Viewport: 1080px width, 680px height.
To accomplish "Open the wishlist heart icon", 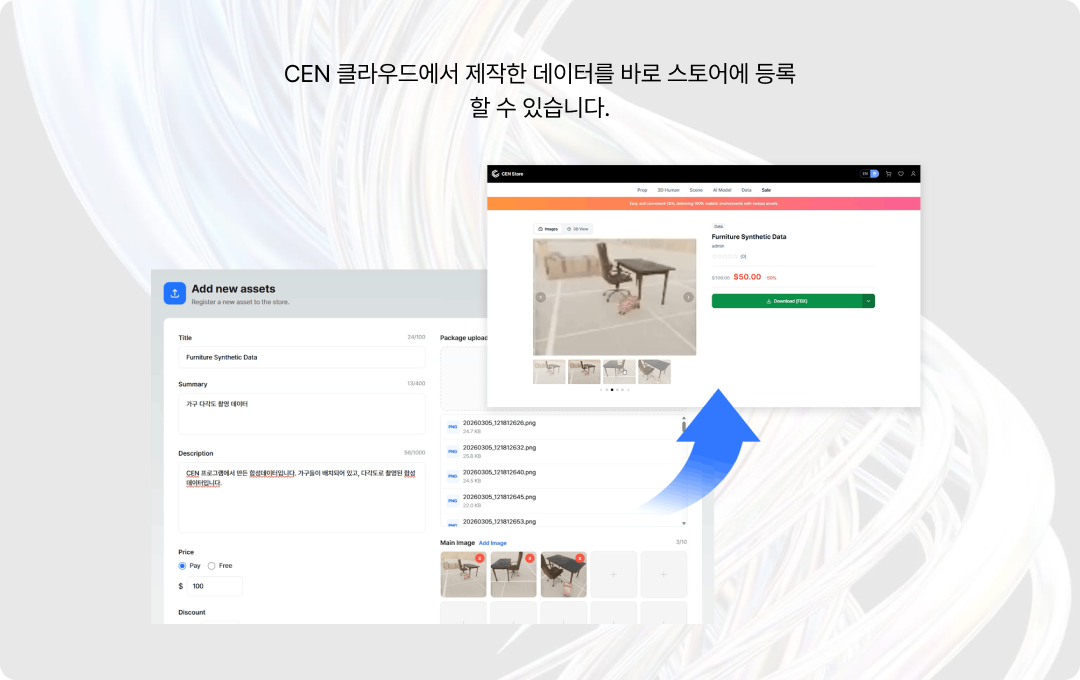I will [901, 174].
